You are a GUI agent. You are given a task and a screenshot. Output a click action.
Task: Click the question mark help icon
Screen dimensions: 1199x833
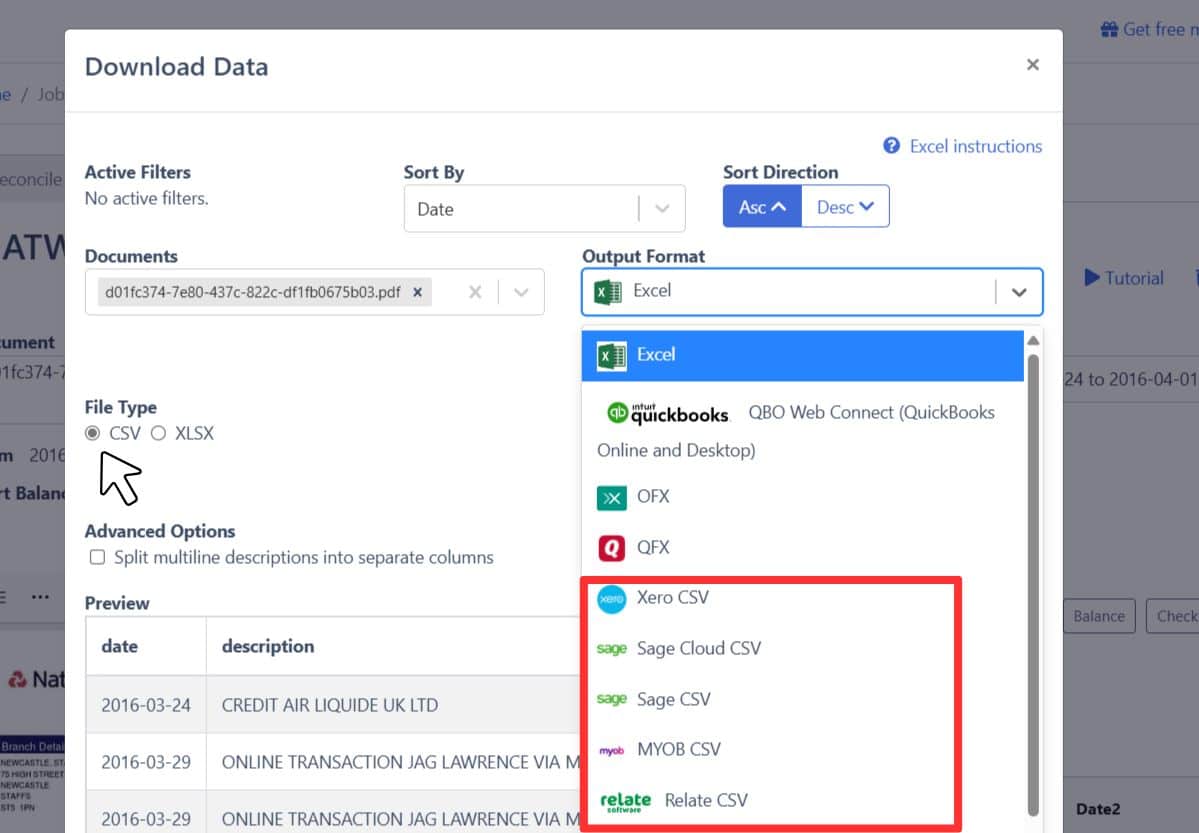(x=891, y=145)
